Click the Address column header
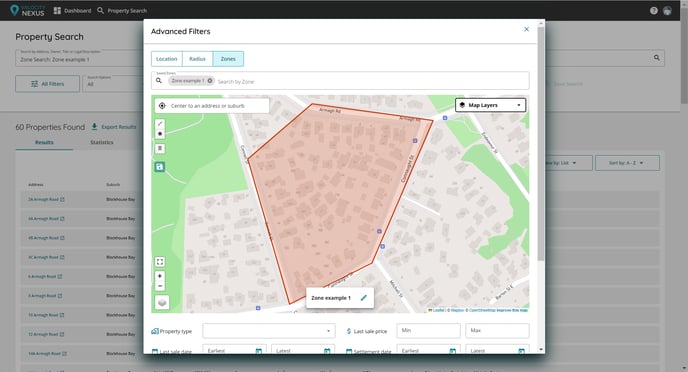The width and height of the screenshot is (688, 372). [36, 185]
